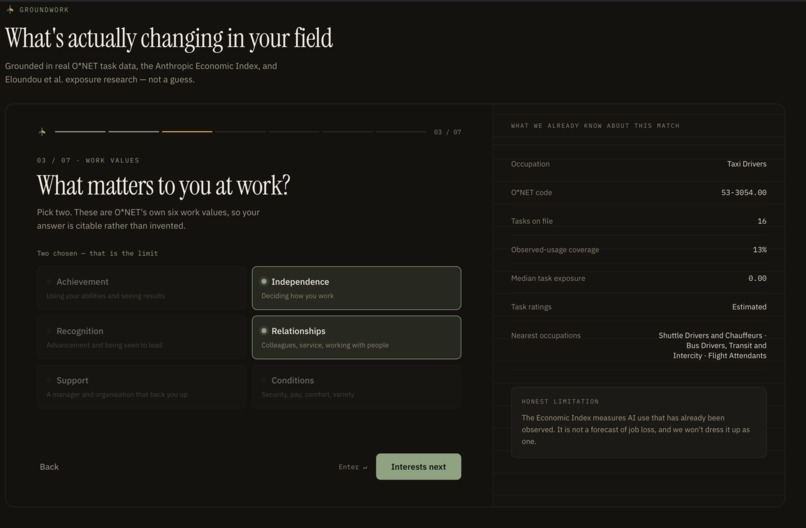Viewport: 806px width, 528px height.
Task: Click the Nearest occupations list text
Action: click(712, 345)
